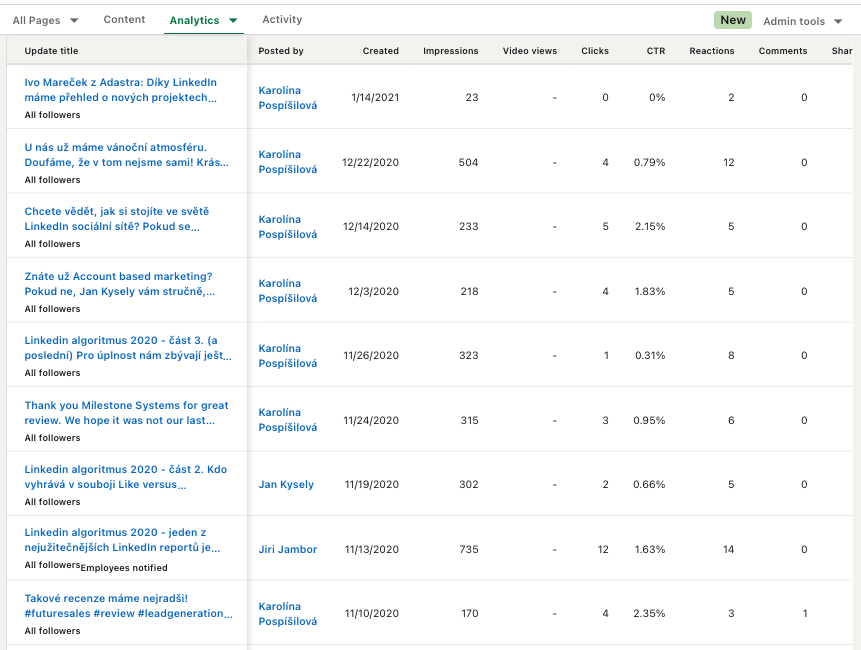Click the Created column header
The image size is (861, 650).
click(x=380, y=51)
